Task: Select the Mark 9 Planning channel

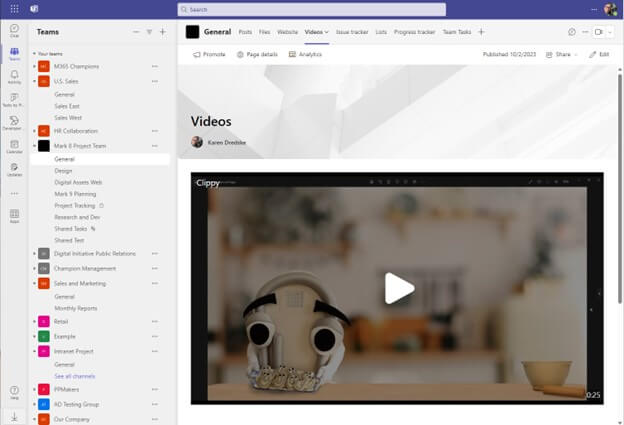Action: click(x=75, y=194)
